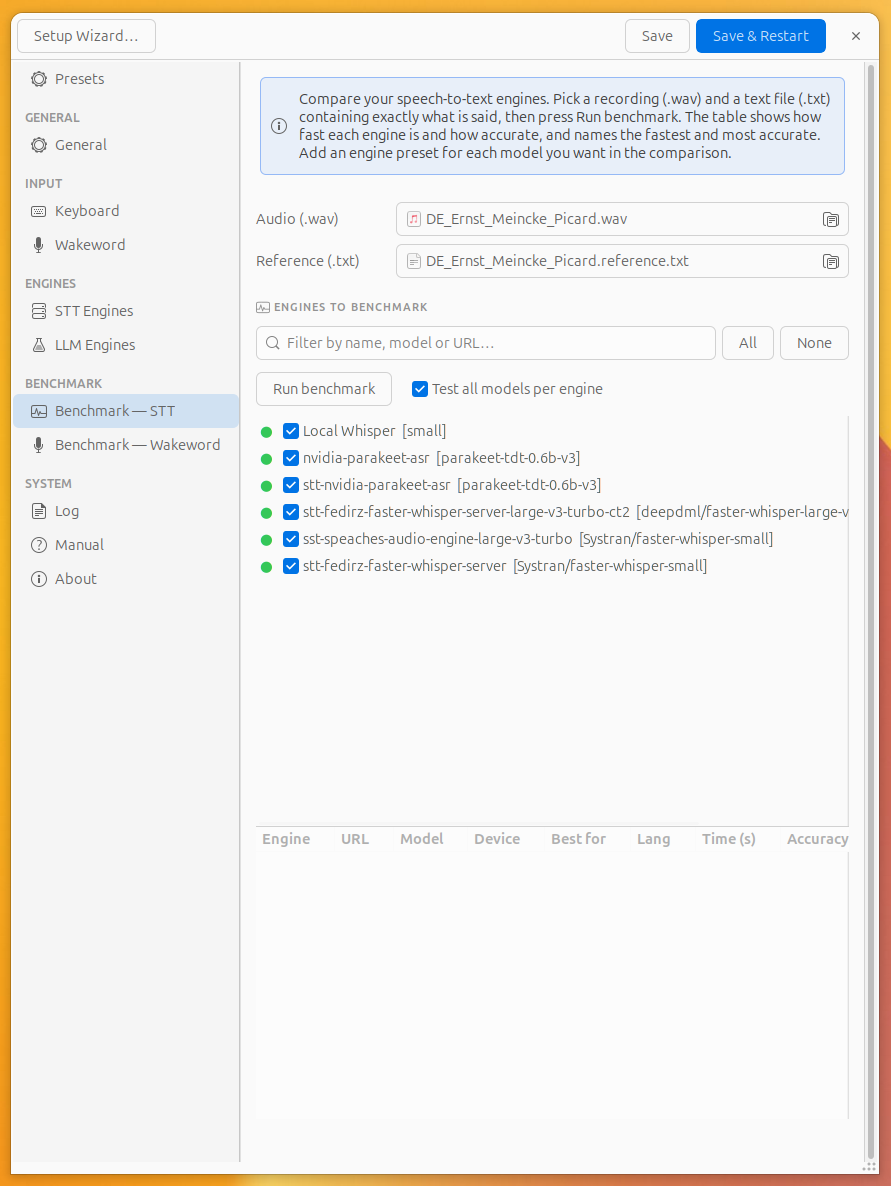This screenshot has width=891, height=1186.
Task: Click the Best for column header
Action: click(x=578, y=839)
